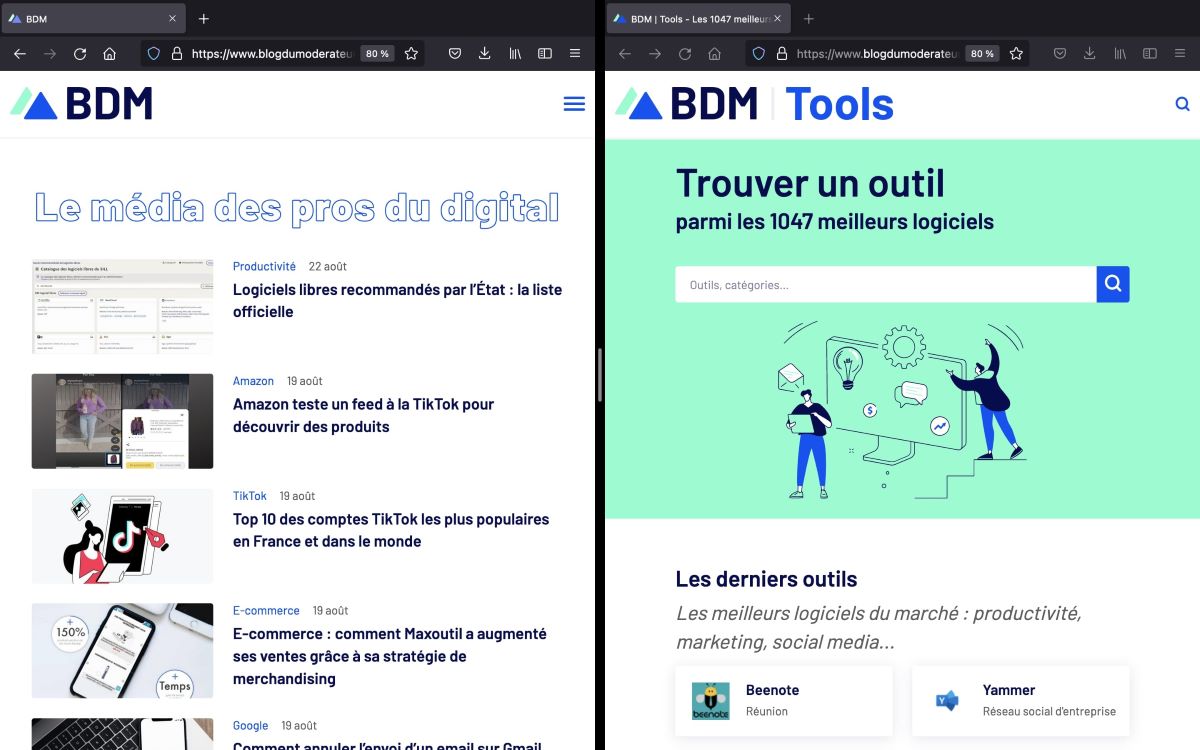The image size is (1200, 750).
Task: Click the 'Tools' wordmark in the page header
Action: pyautogui.click(x=839, y=104)
